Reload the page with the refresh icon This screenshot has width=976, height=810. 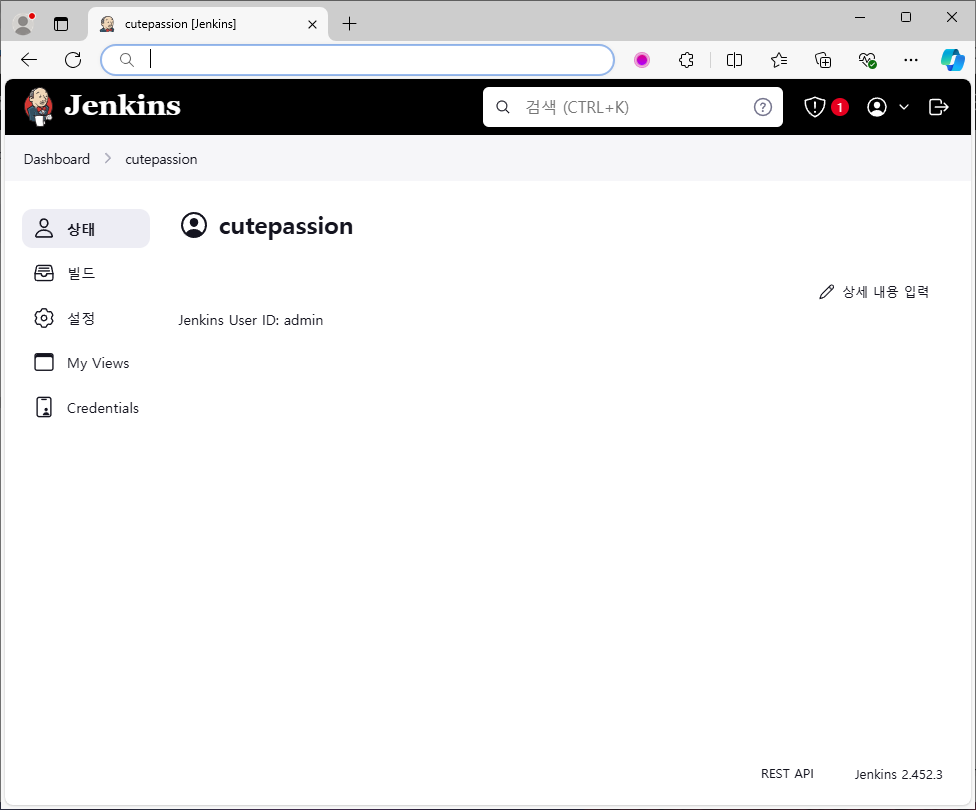point(73,60)
